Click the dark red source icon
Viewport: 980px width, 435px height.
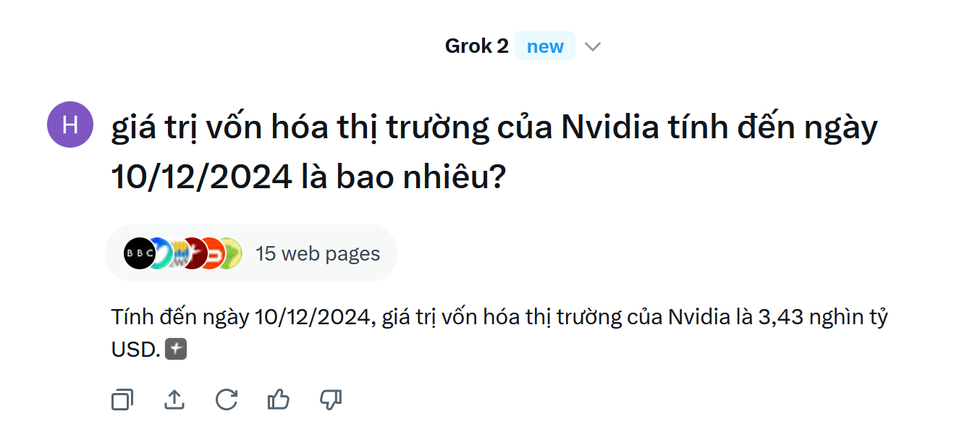tap(194, 253)
